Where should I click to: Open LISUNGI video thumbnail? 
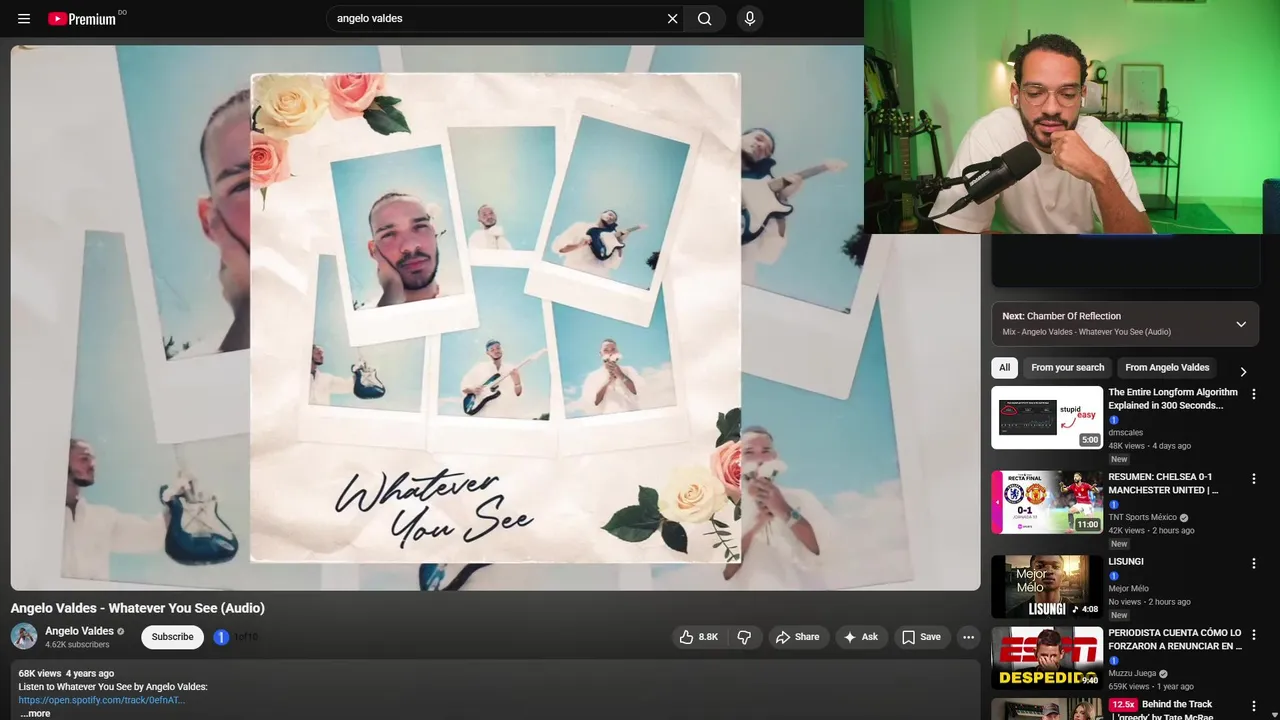[x=1047, y=587]
